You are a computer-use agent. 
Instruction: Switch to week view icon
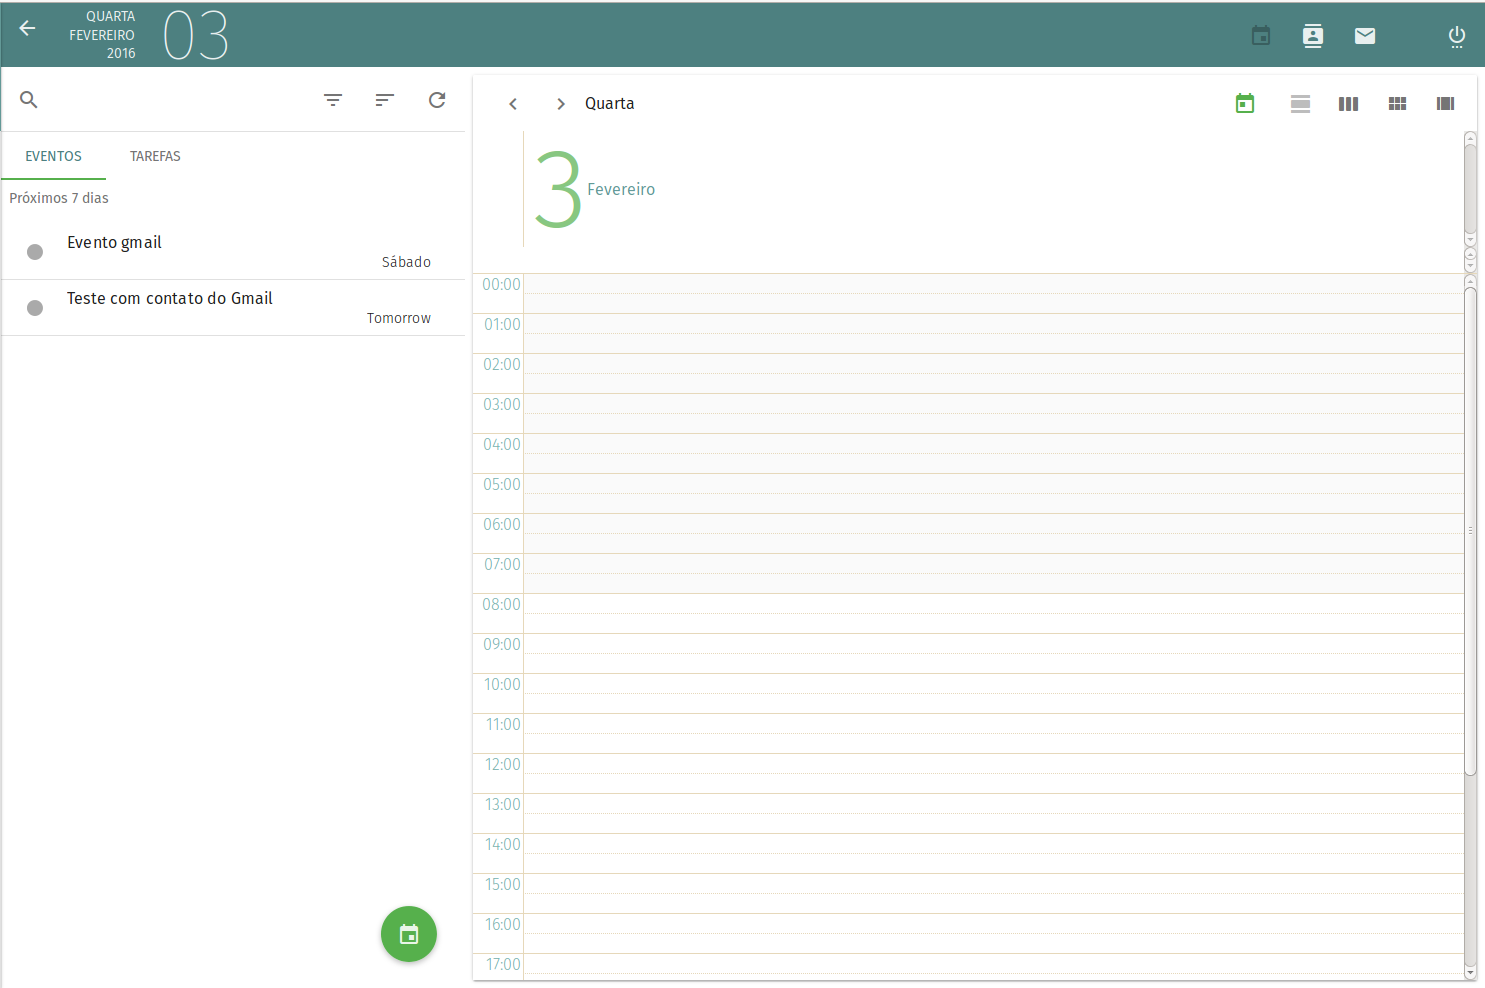tap(1348, 104)
